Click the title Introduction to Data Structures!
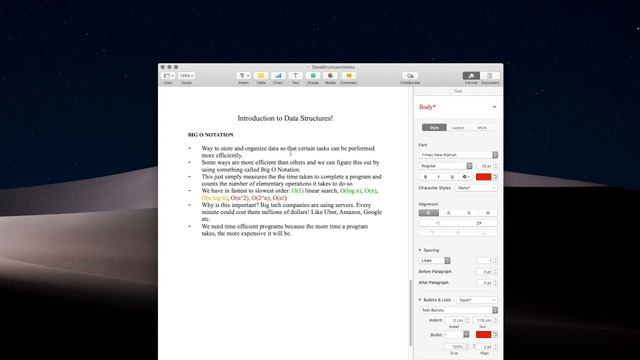This screenshot has width=640, height=360. pyautogui.click(x=285, y=118)
